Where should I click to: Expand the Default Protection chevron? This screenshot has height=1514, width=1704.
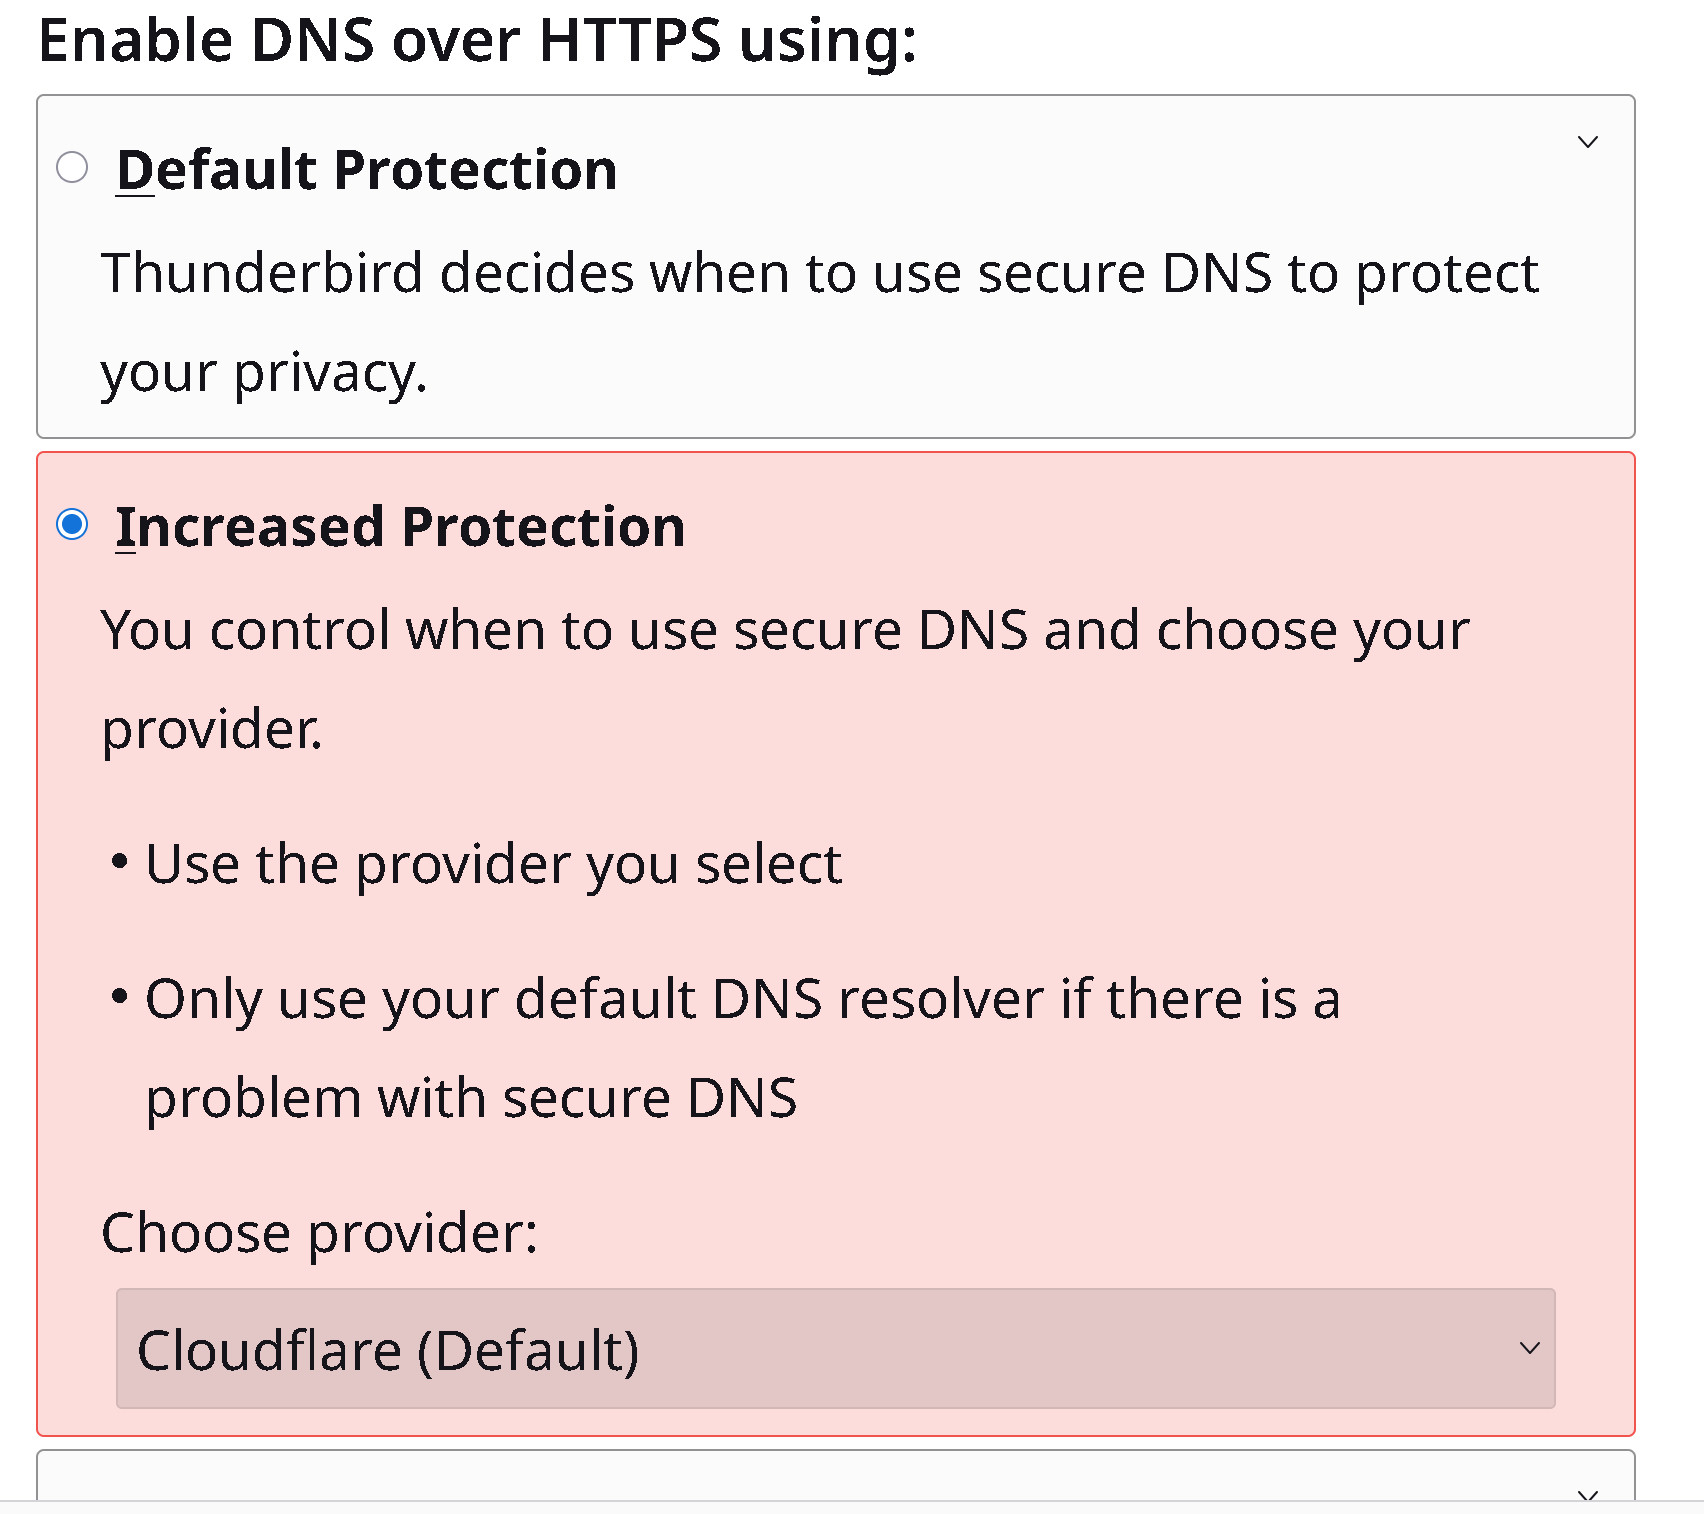coord(1587,142)
